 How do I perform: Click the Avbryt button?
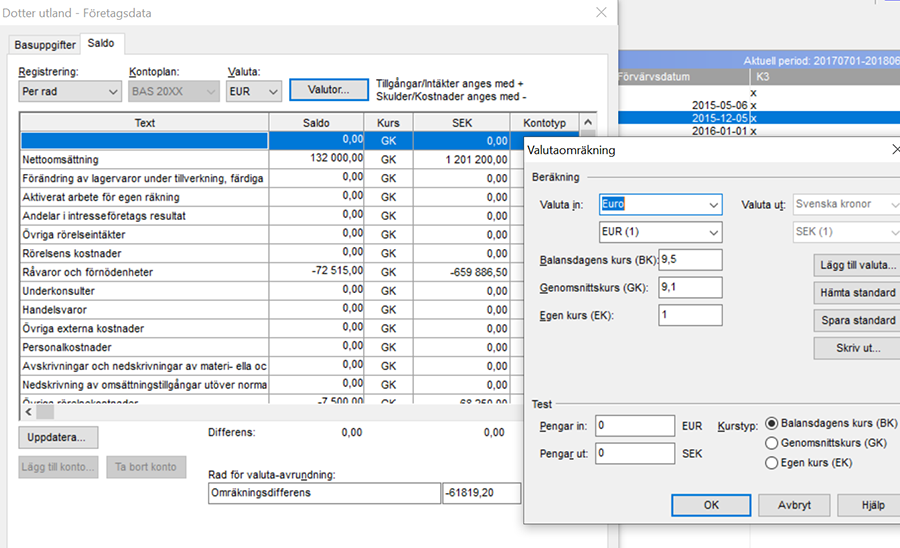(x=793, y=505)
